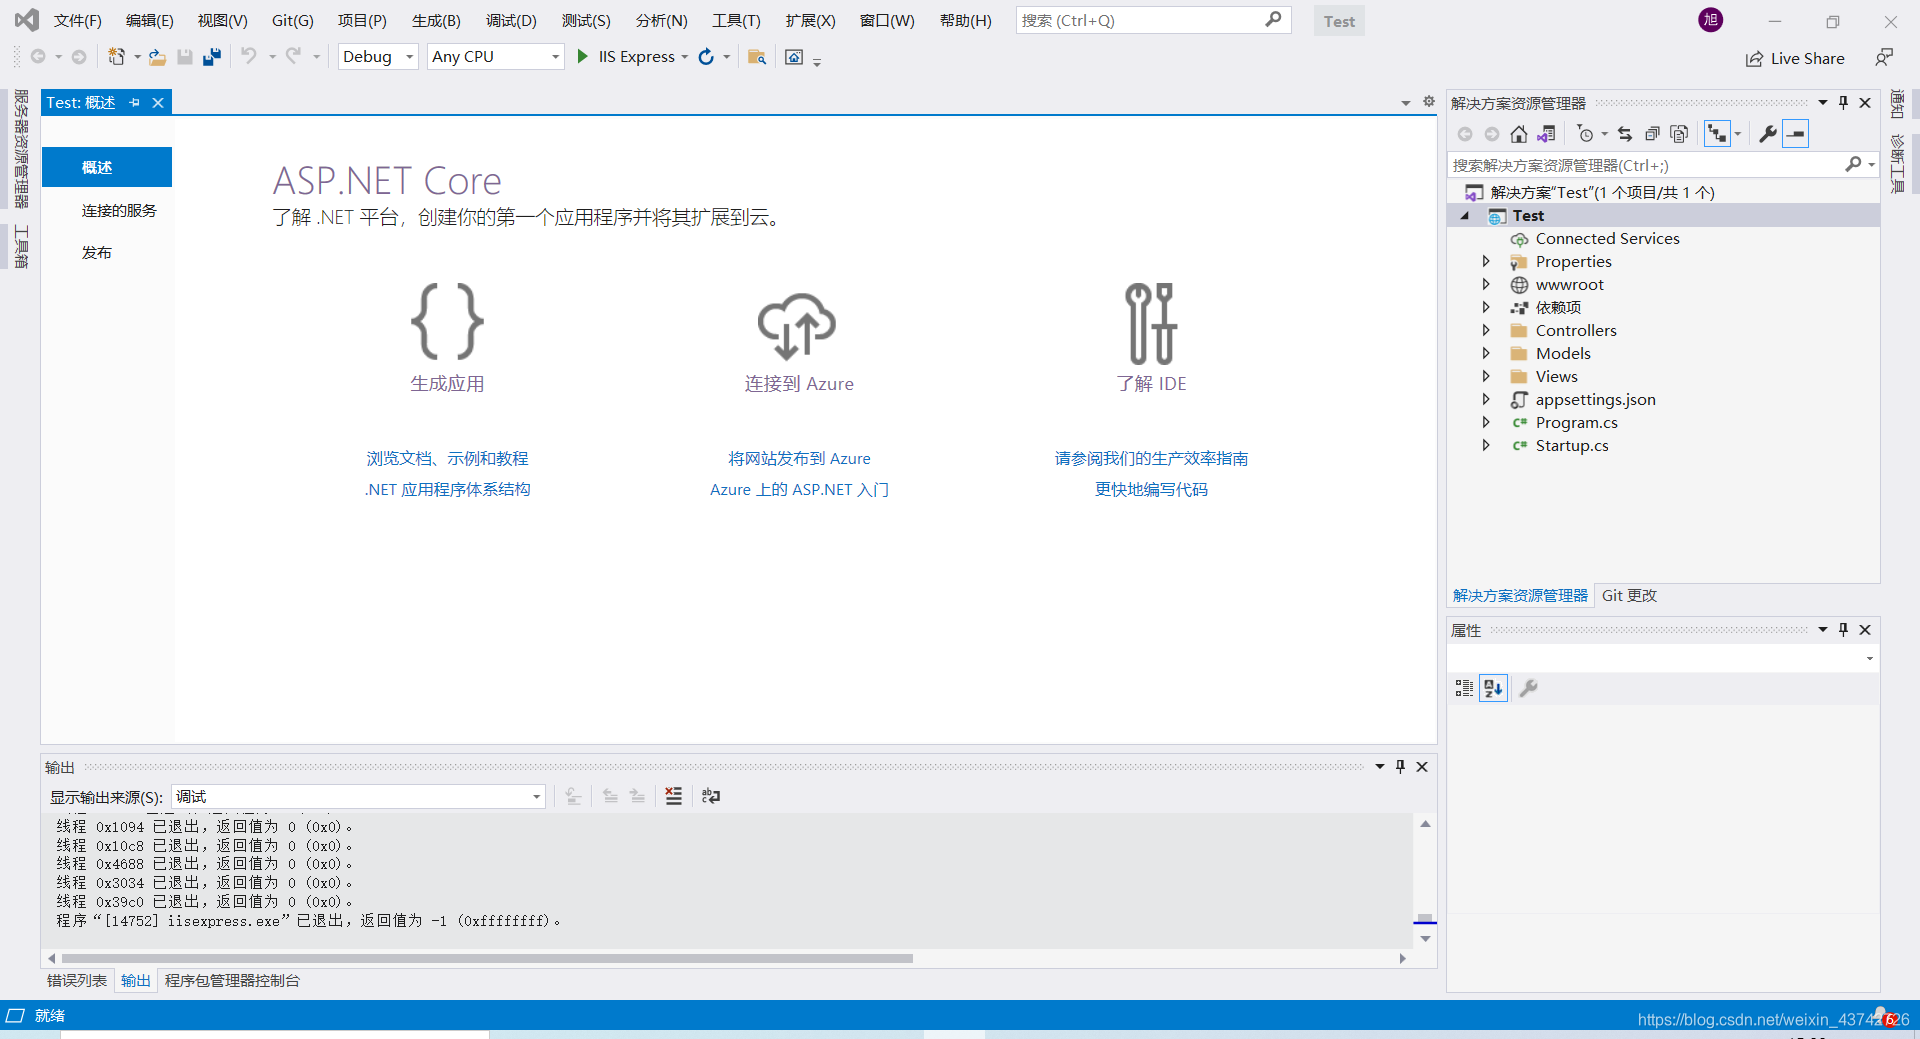Open the 文件(F) menu
Image resolution: width=1920 pixels, height=1039 pixels.
tap(78, 21)
